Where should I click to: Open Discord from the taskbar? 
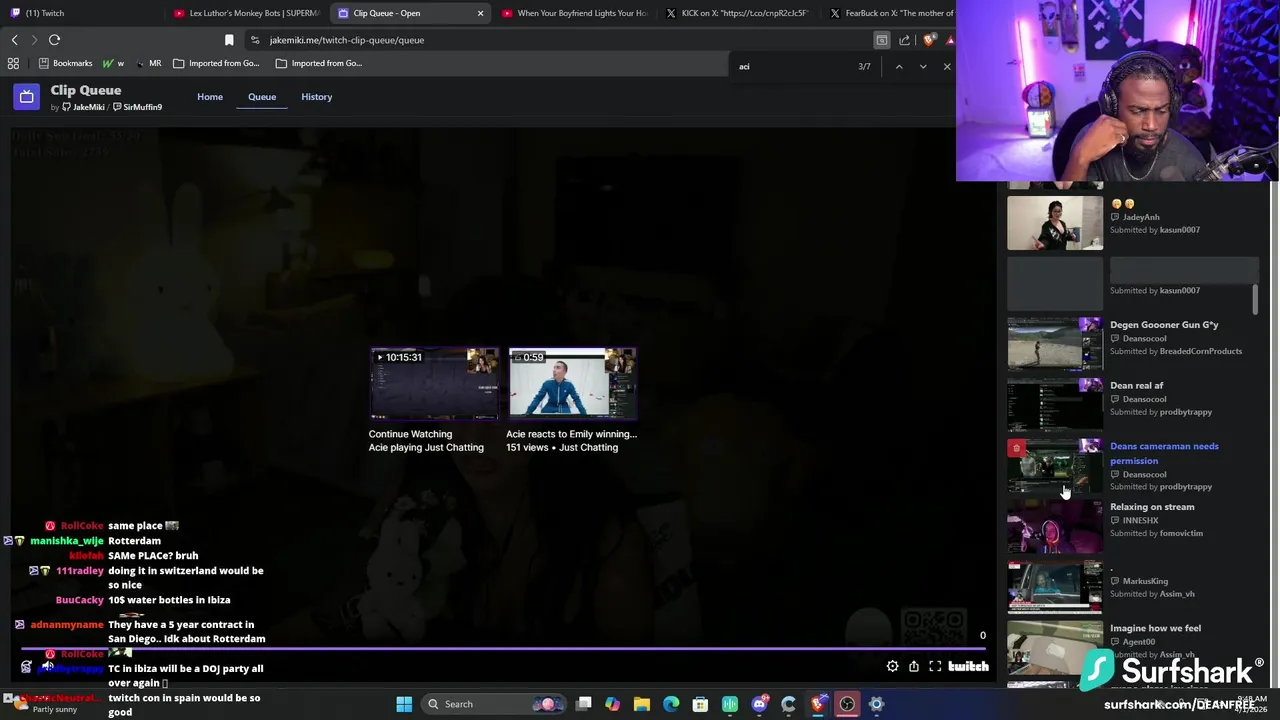(759, 704)
